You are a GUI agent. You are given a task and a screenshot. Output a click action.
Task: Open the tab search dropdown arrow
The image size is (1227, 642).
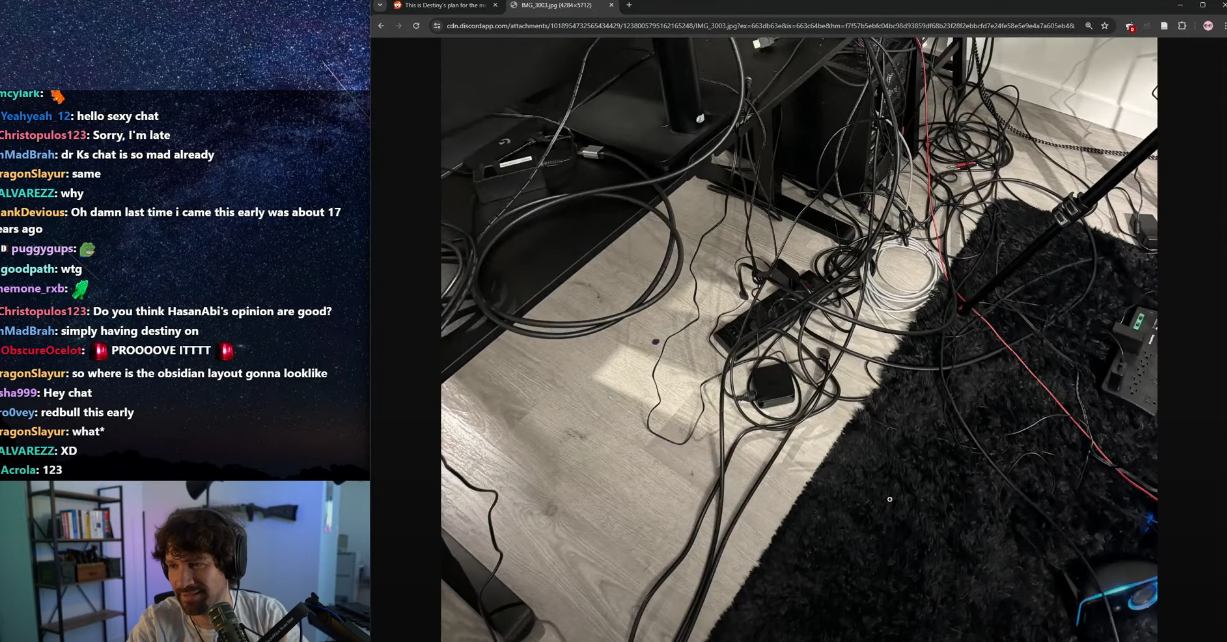380,5
